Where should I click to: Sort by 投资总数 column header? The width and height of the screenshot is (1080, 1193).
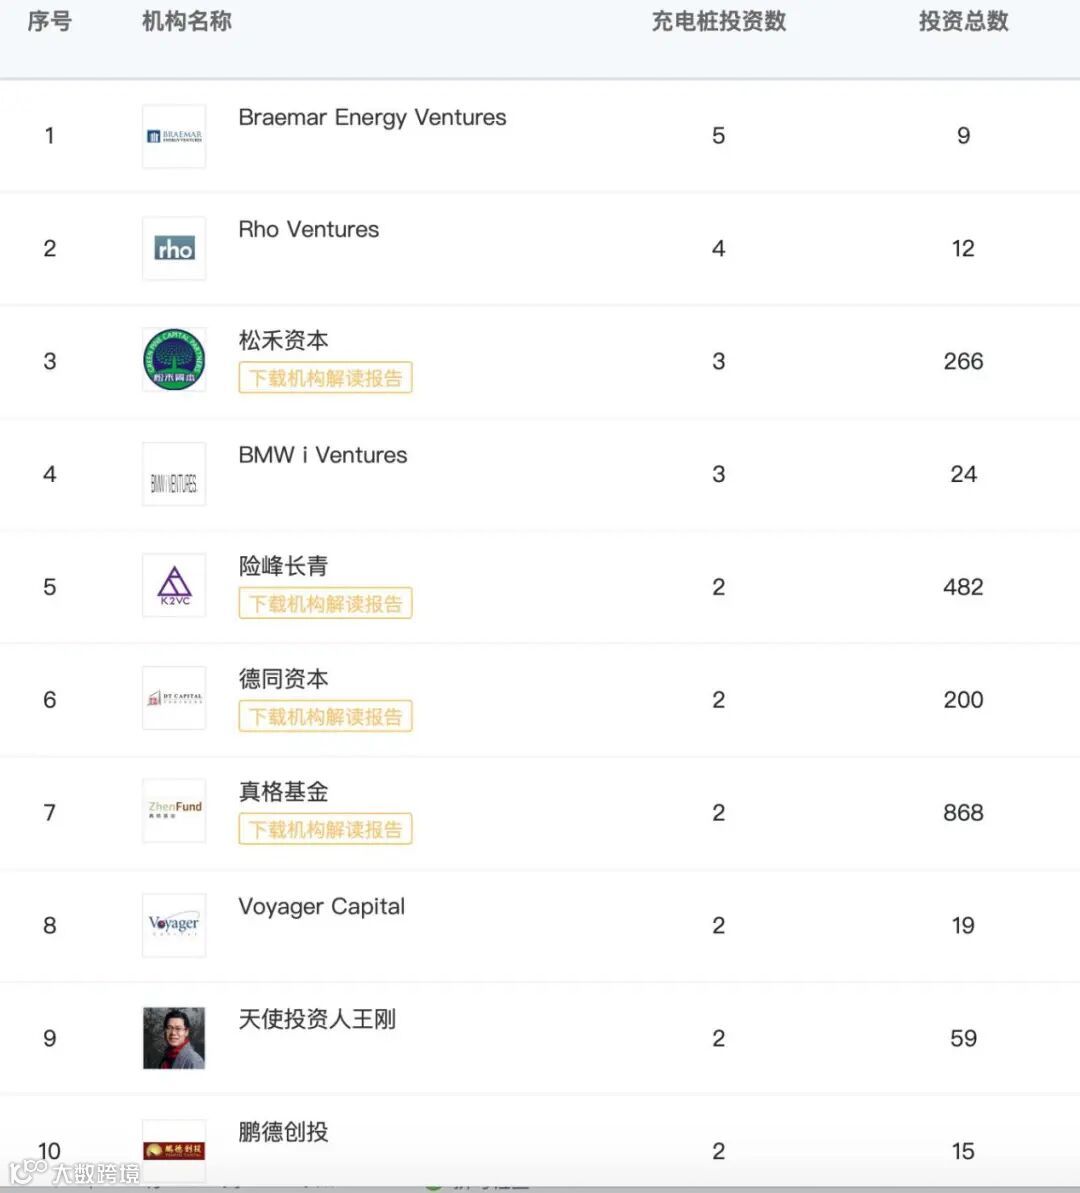[x=963, y=22]
